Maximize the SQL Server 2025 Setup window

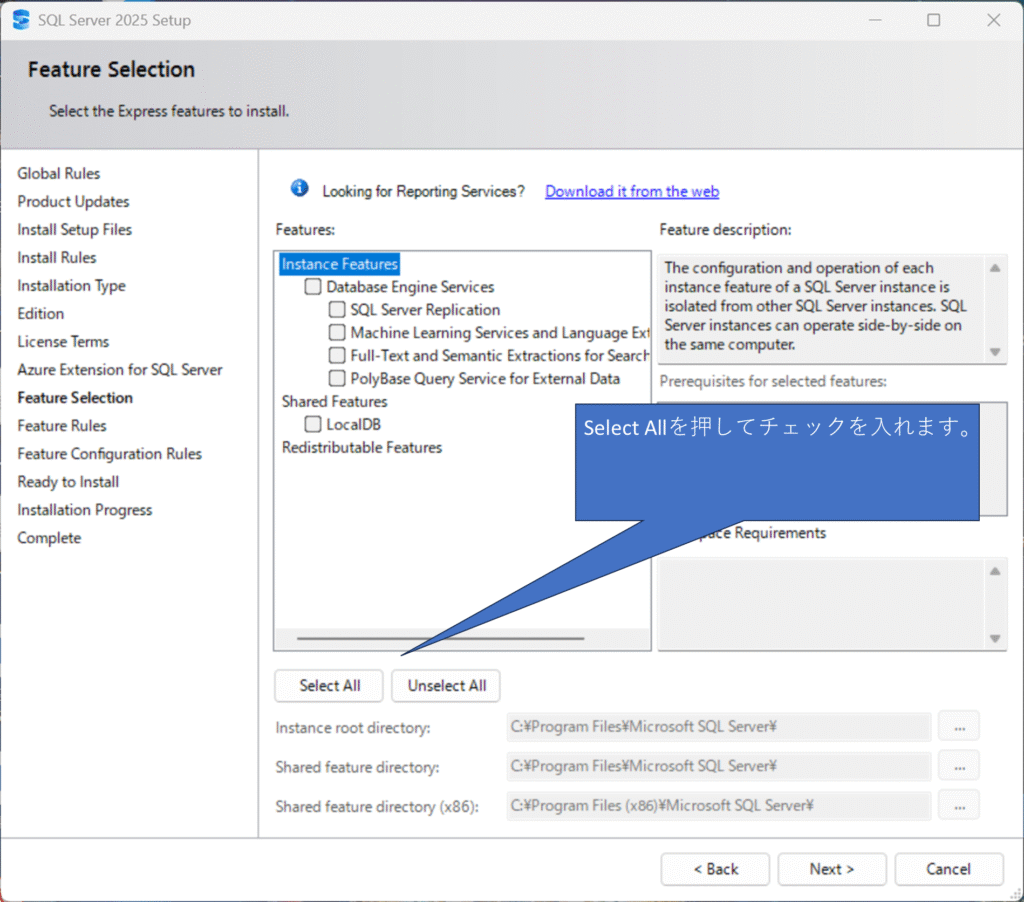click(934, 20)
